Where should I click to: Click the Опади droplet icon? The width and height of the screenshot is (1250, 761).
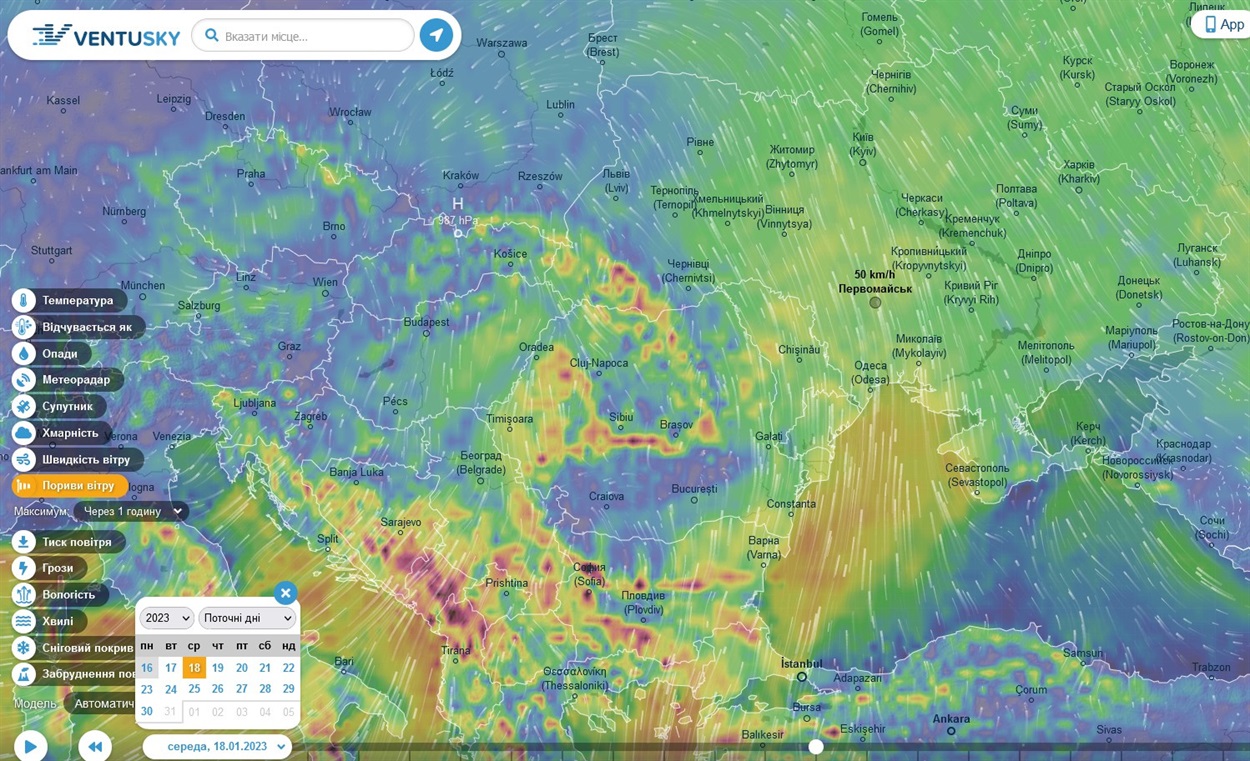point(24,353)
